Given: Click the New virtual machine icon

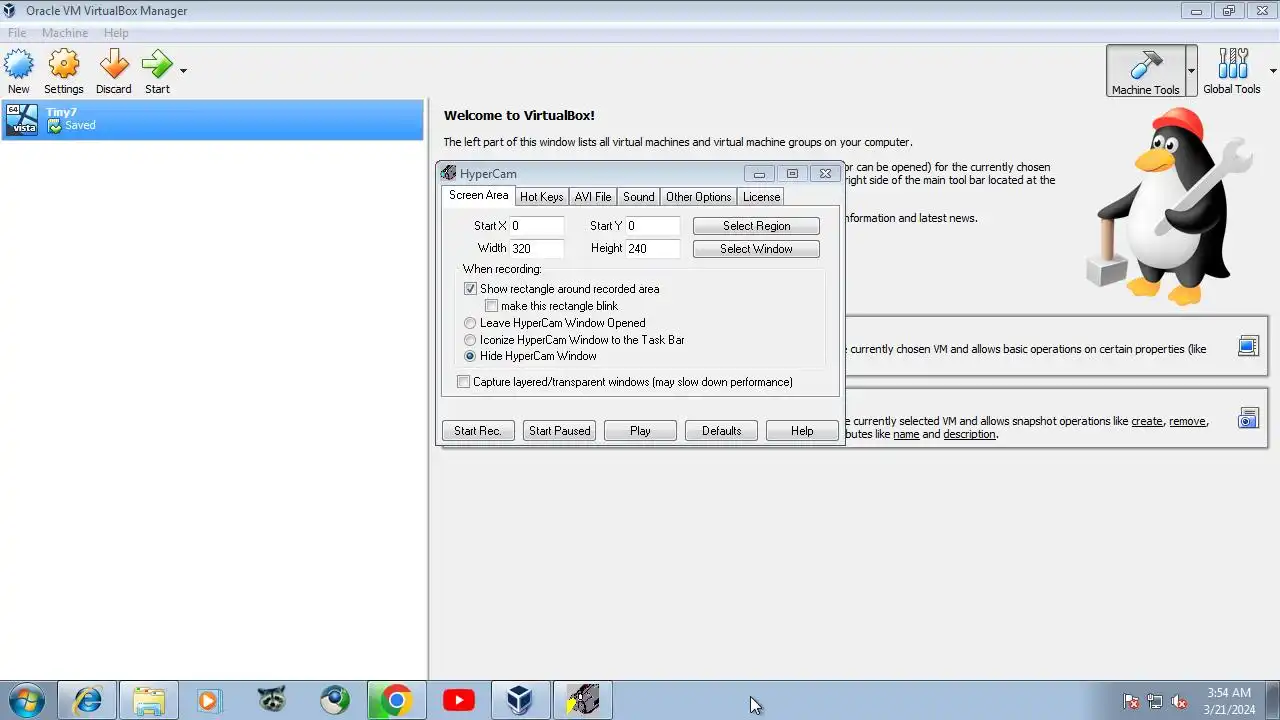Looking at the screenshot, I should 19,66.
